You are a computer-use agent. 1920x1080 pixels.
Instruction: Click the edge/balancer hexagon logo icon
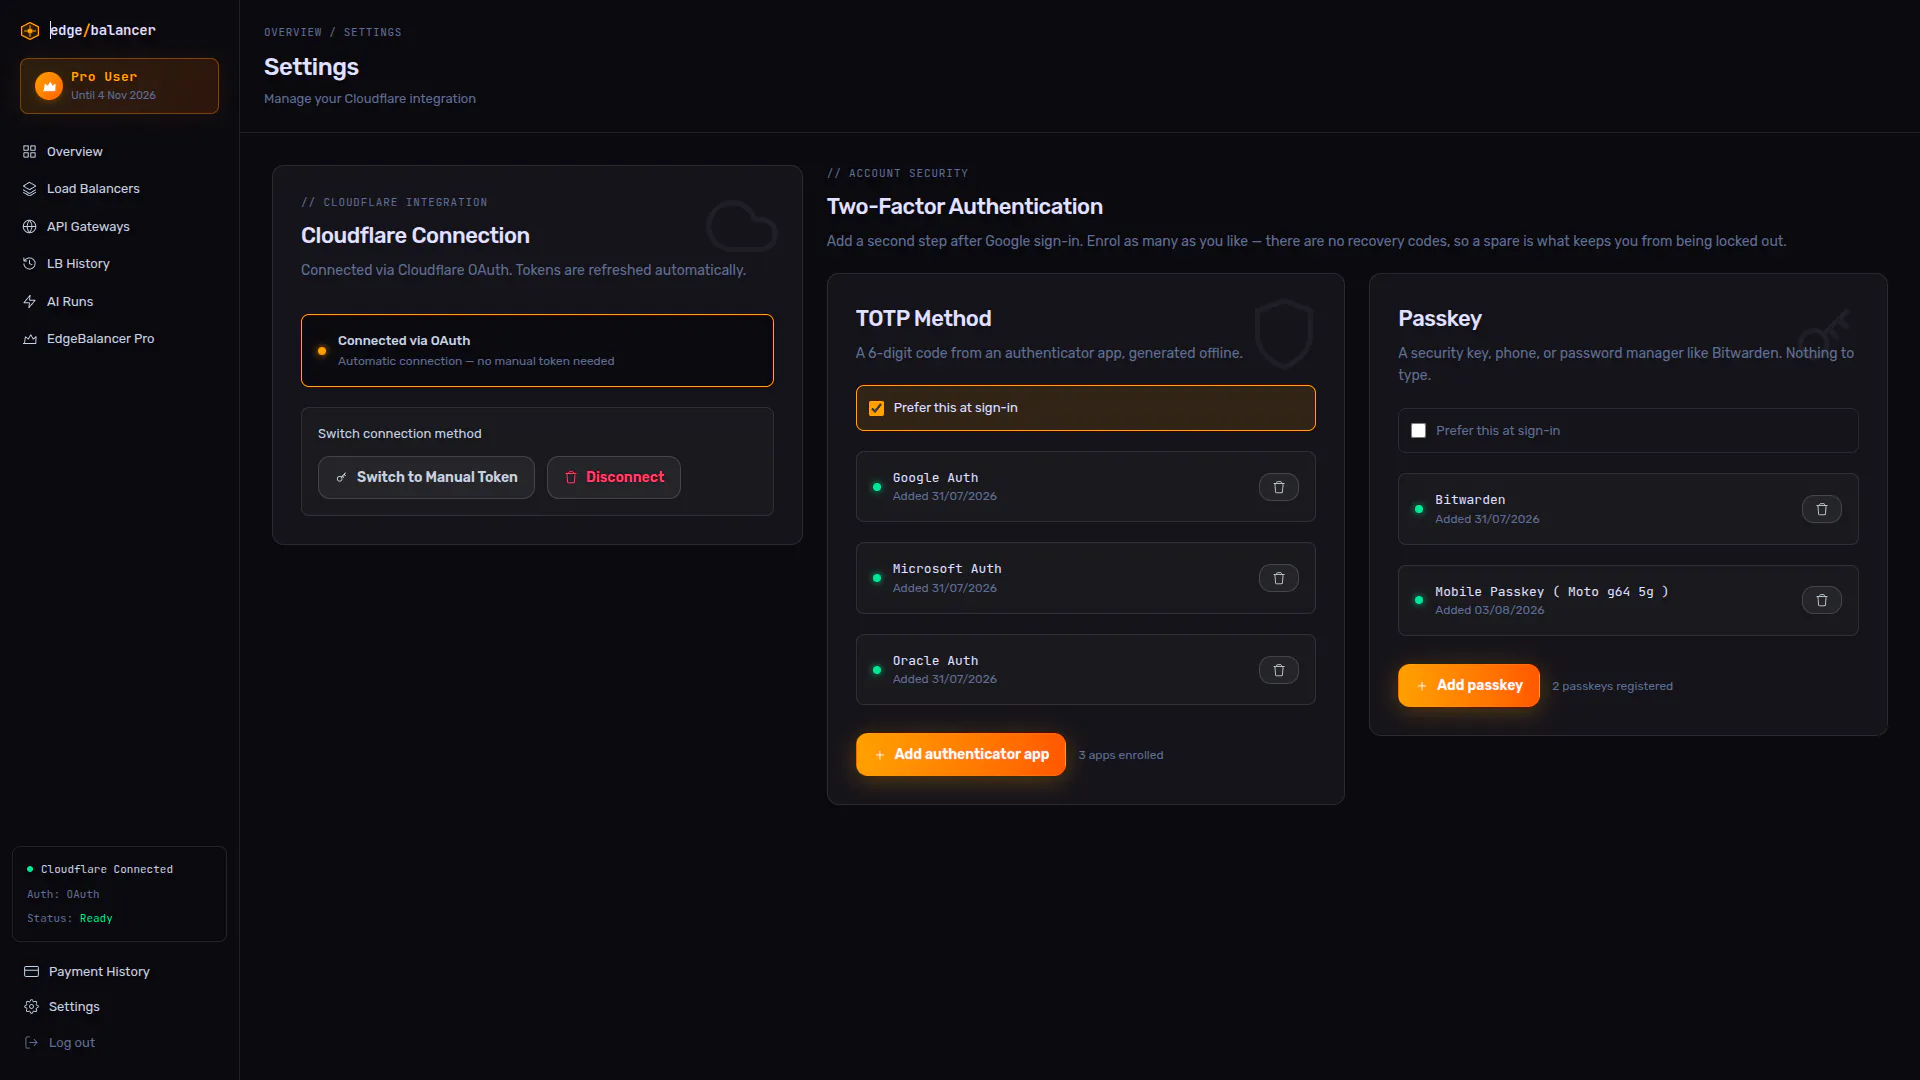pyautogui.click(x=30, y=31)
